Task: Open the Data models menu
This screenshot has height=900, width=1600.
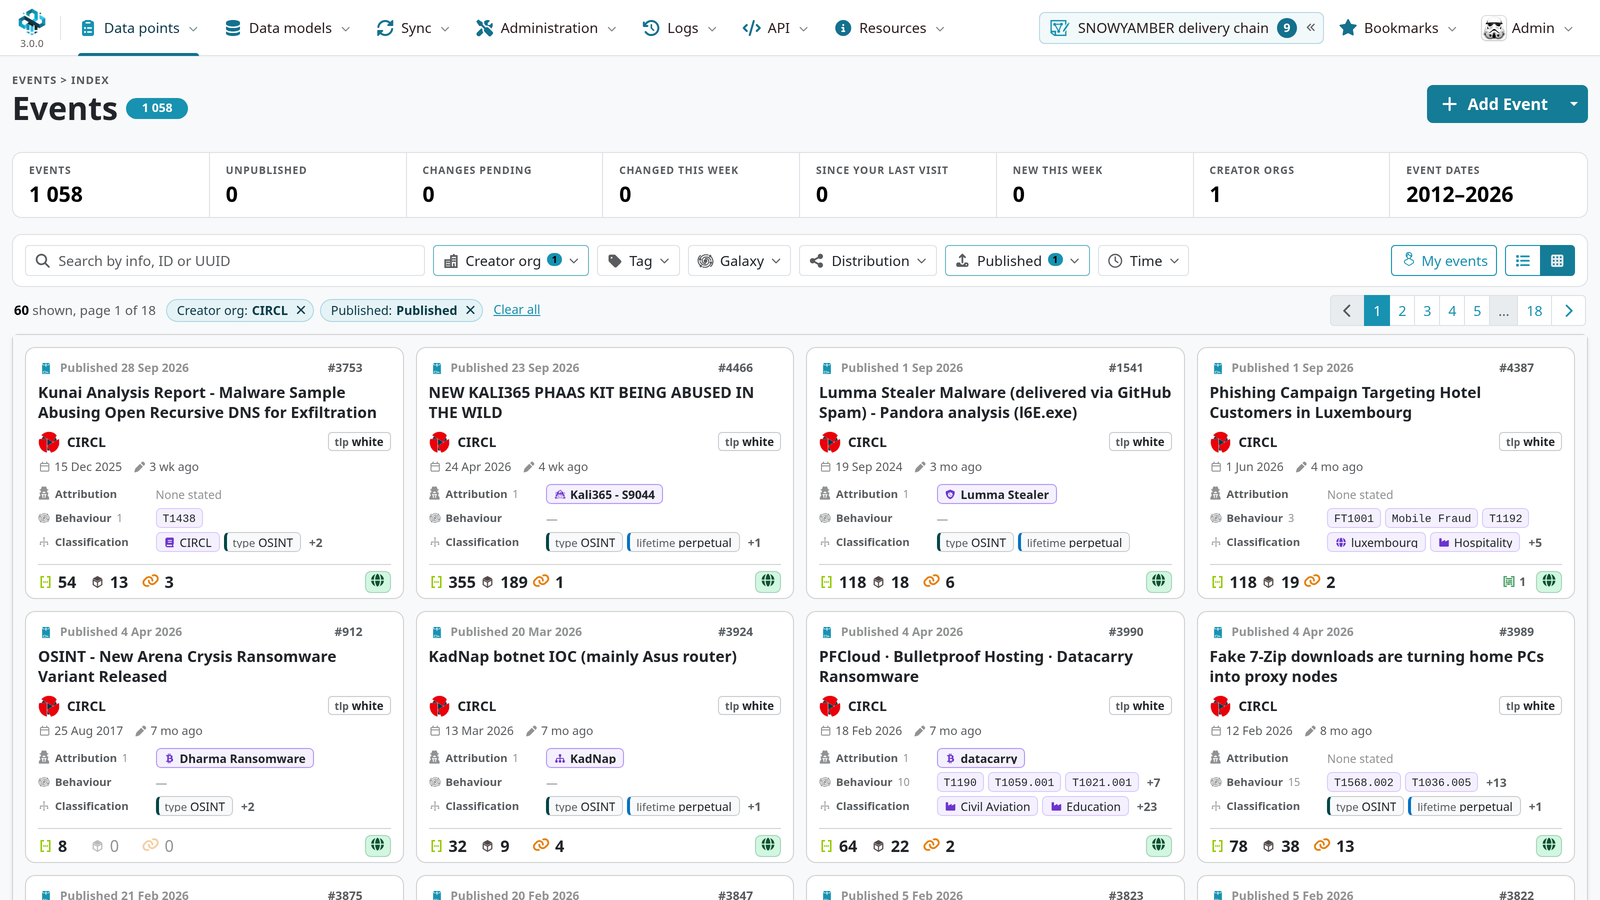Action: click(288, 28)
